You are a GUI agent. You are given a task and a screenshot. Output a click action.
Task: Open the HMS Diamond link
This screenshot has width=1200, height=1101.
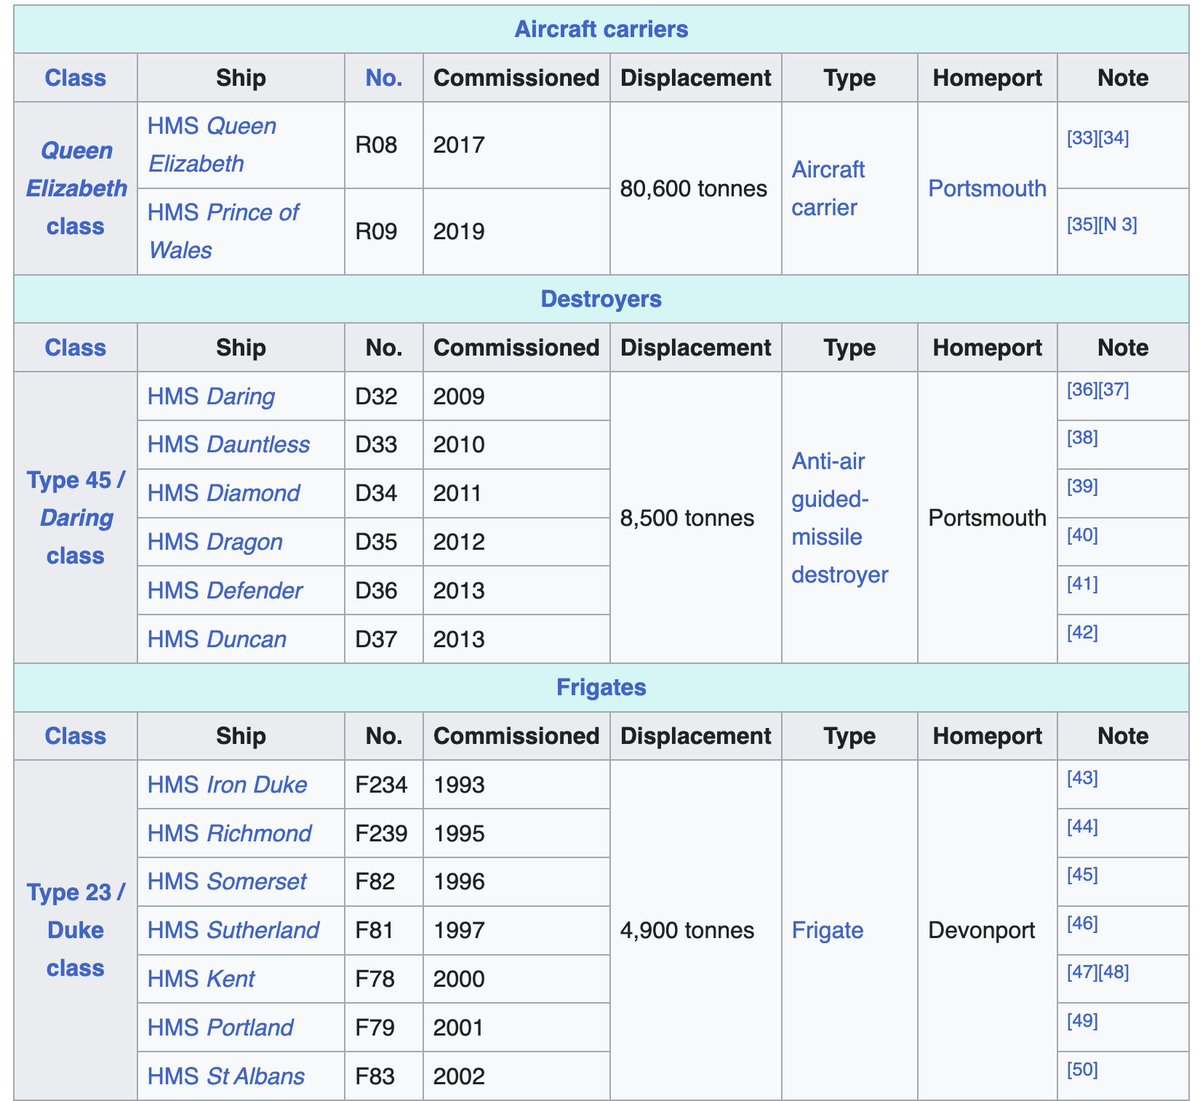coord(224,493)
